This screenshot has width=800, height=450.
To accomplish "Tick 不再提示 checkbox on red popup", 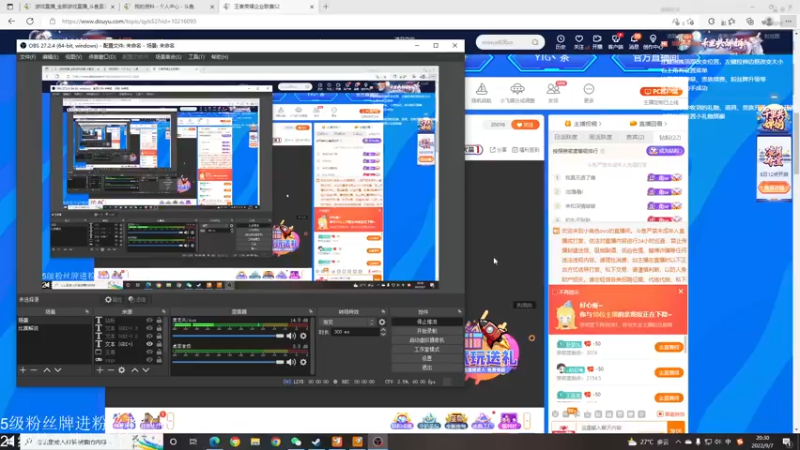I will coord(555,292).
